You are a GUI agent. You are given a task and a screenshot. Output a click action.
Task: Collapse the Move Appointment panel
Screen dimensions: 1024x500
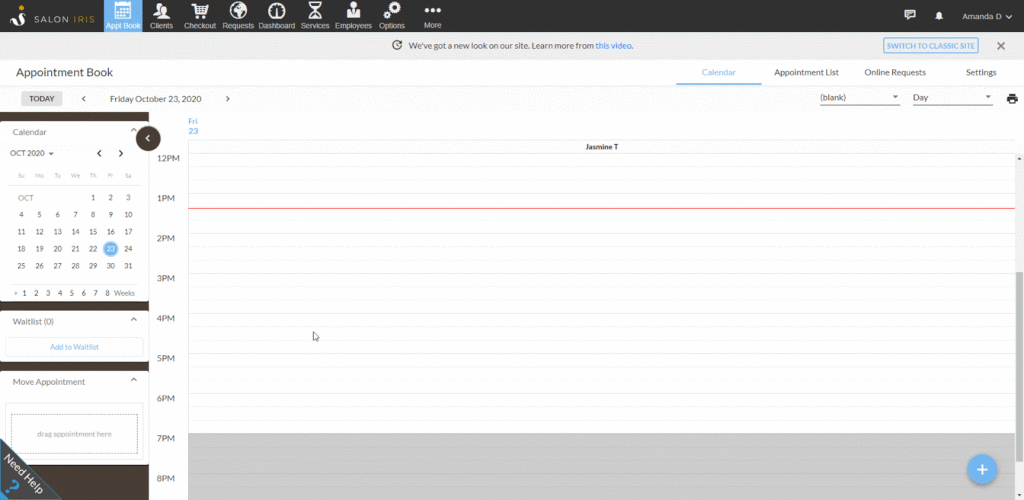point(134,381)
